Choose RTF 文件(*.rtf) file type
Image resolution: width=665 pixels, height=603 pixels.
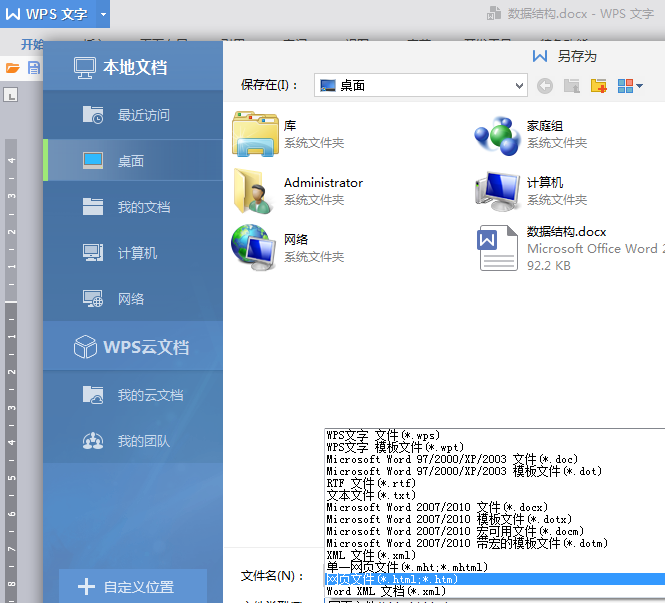pyautogui.click(x=495, y=483)
